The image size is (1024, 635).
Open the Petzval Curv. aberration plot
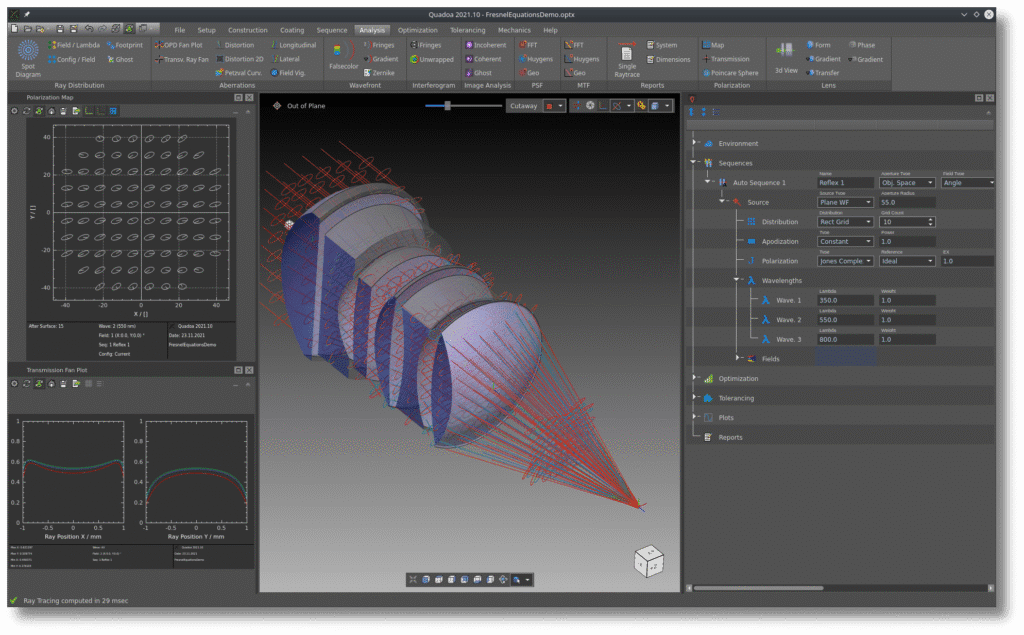point(241,73)
